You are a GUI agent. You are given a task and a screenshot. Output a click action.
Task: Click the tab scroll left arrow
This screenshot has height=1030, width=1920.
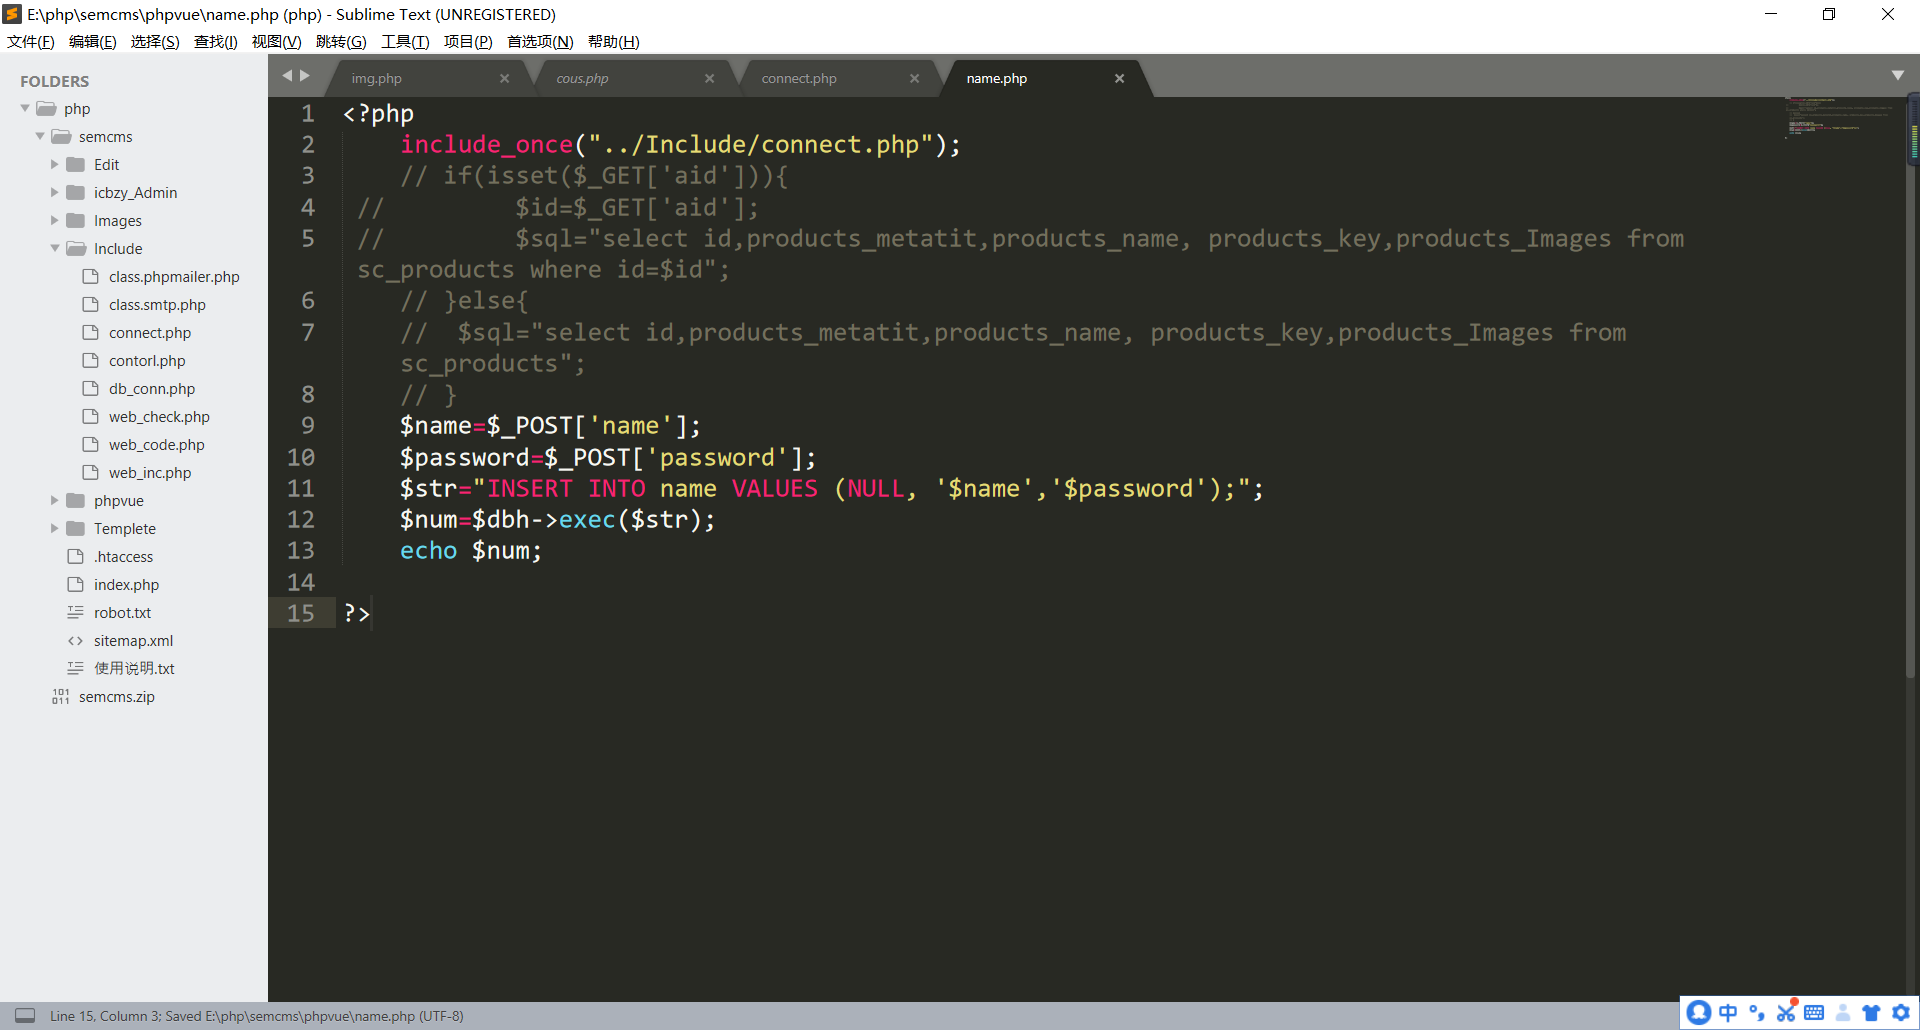tap(287, 76)
